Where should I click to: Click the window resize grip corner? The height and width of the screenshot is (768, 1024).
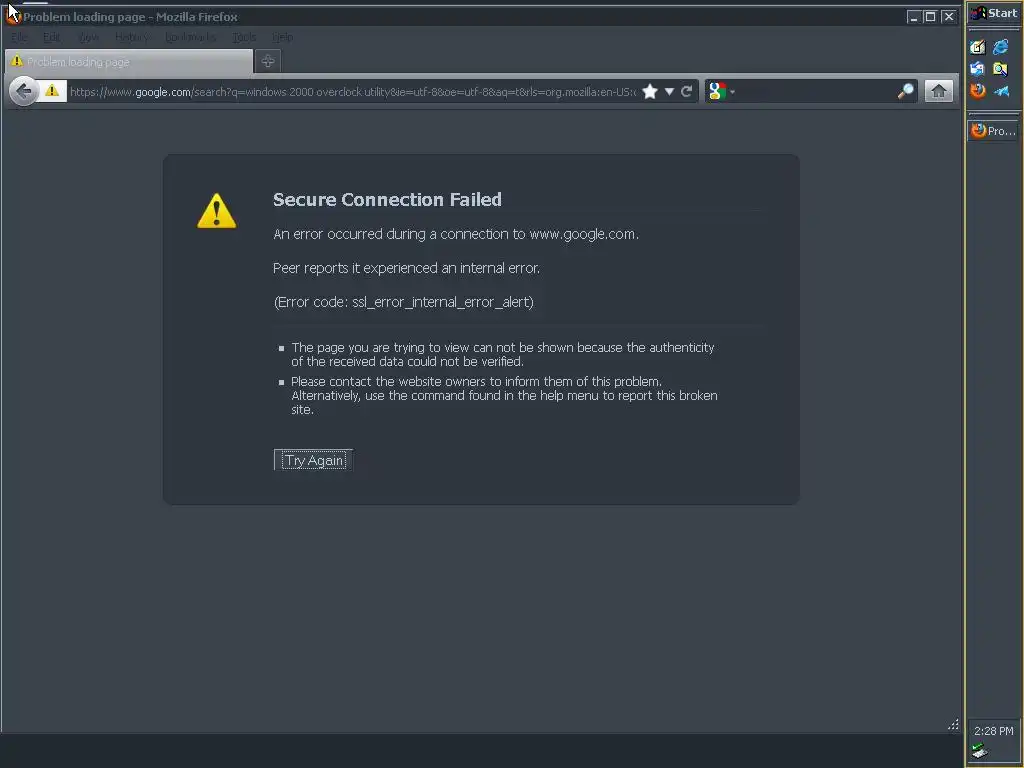click(953, 724)
